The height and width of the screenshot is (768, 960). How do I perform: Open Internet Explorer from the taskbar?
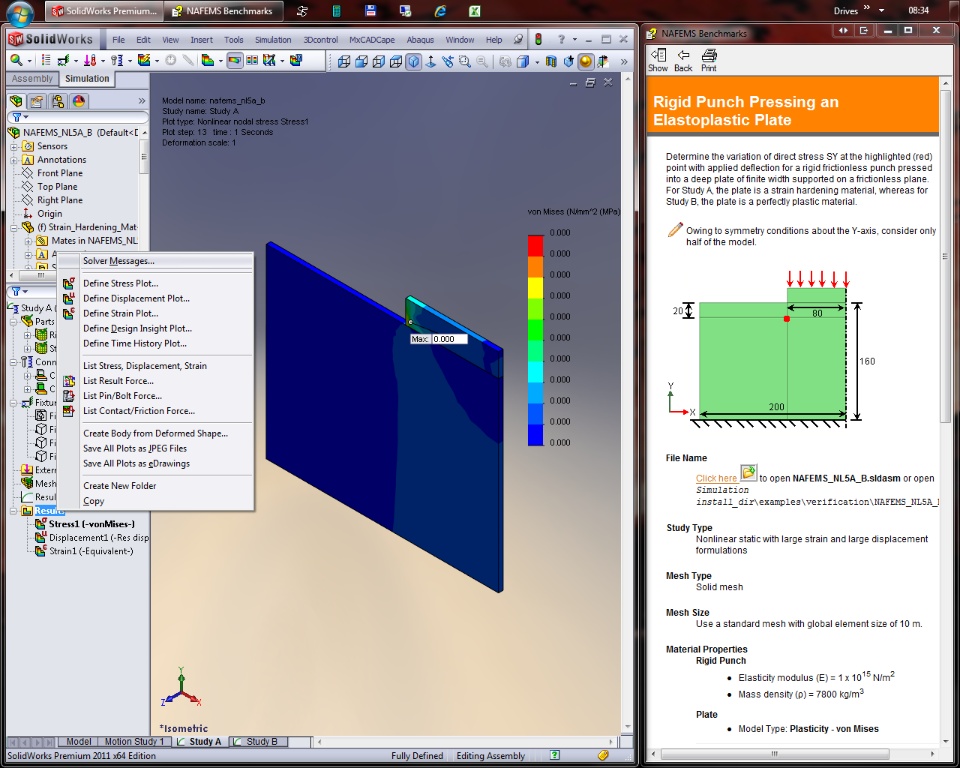click(x=440, y=10)
